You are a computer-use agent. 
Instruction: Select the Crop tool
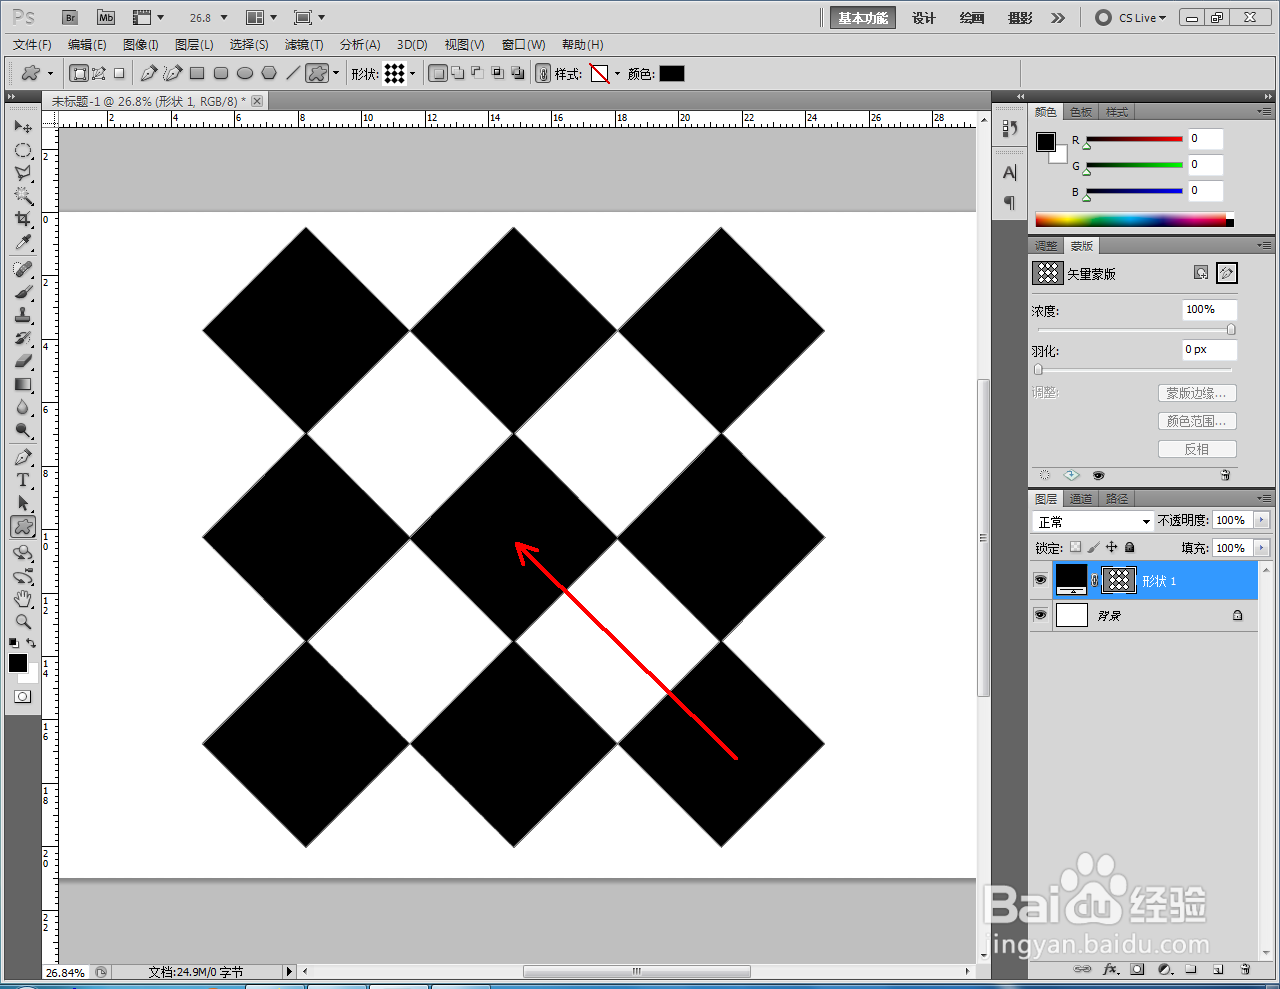point(23,219)
